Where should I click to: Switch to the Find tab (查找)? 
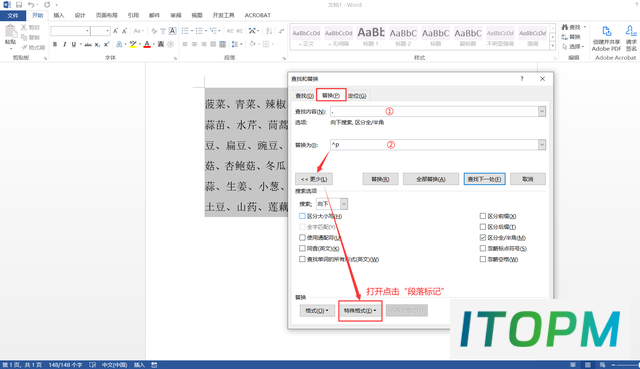(304, 96)
